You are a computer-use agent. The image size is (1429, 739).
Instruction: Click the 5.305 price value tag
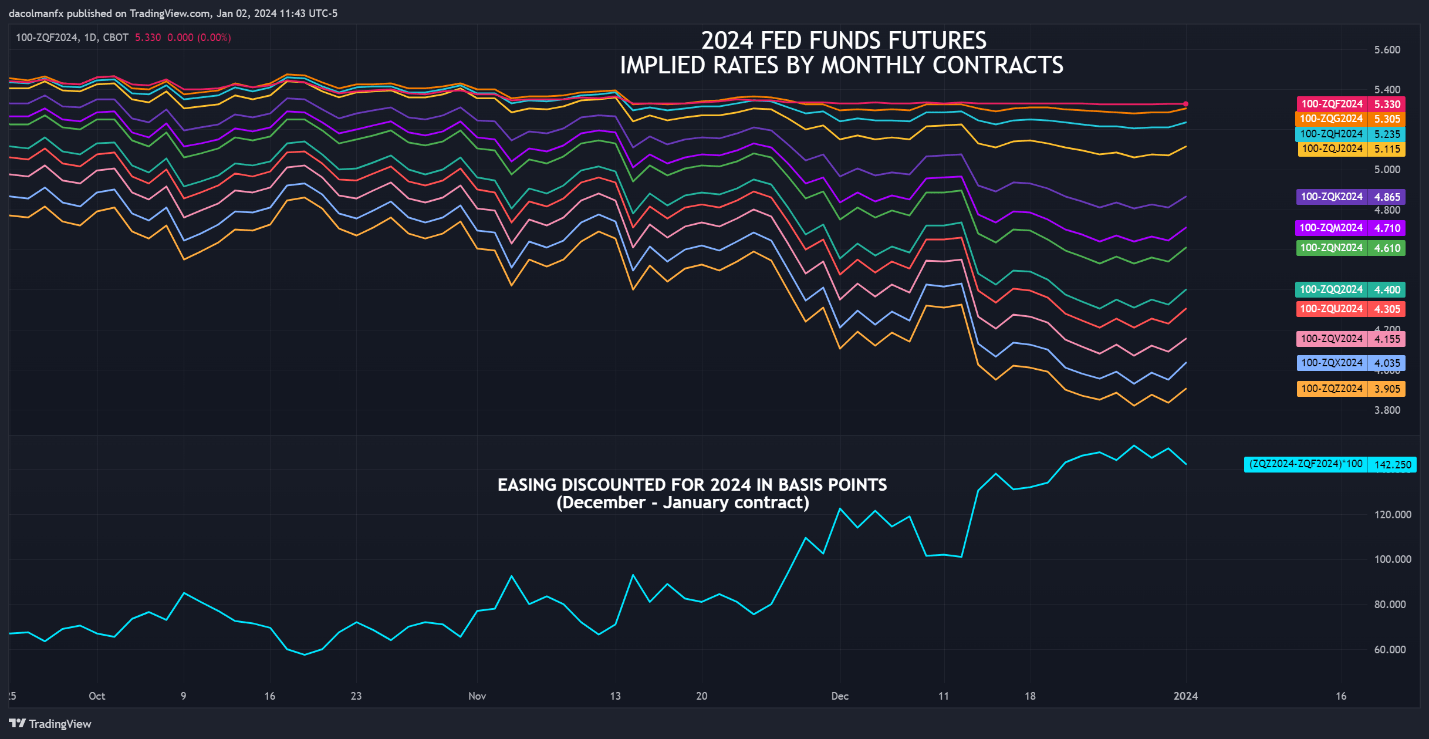point(1388,118)
